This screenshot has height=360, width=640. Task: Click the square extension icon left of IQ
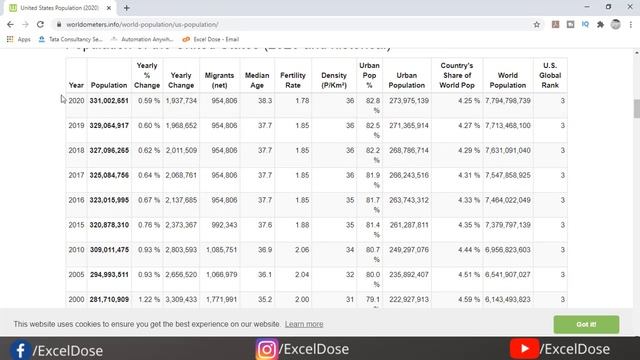click(570, 24)
